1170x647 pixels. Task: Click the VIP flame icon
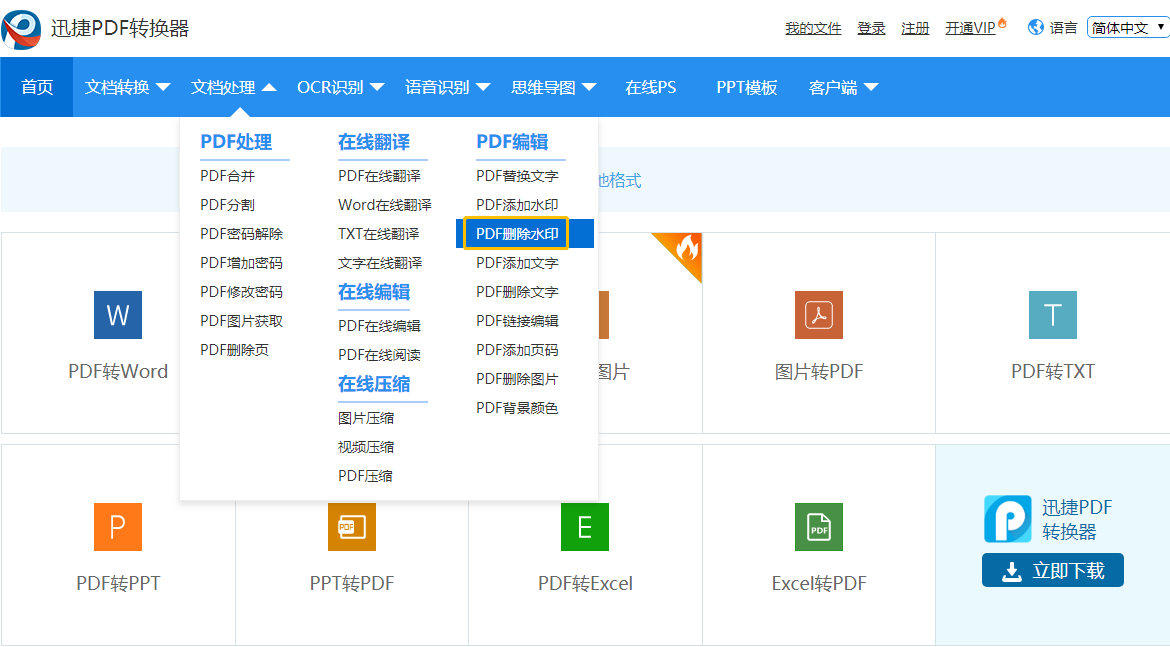coord(1002,22)
